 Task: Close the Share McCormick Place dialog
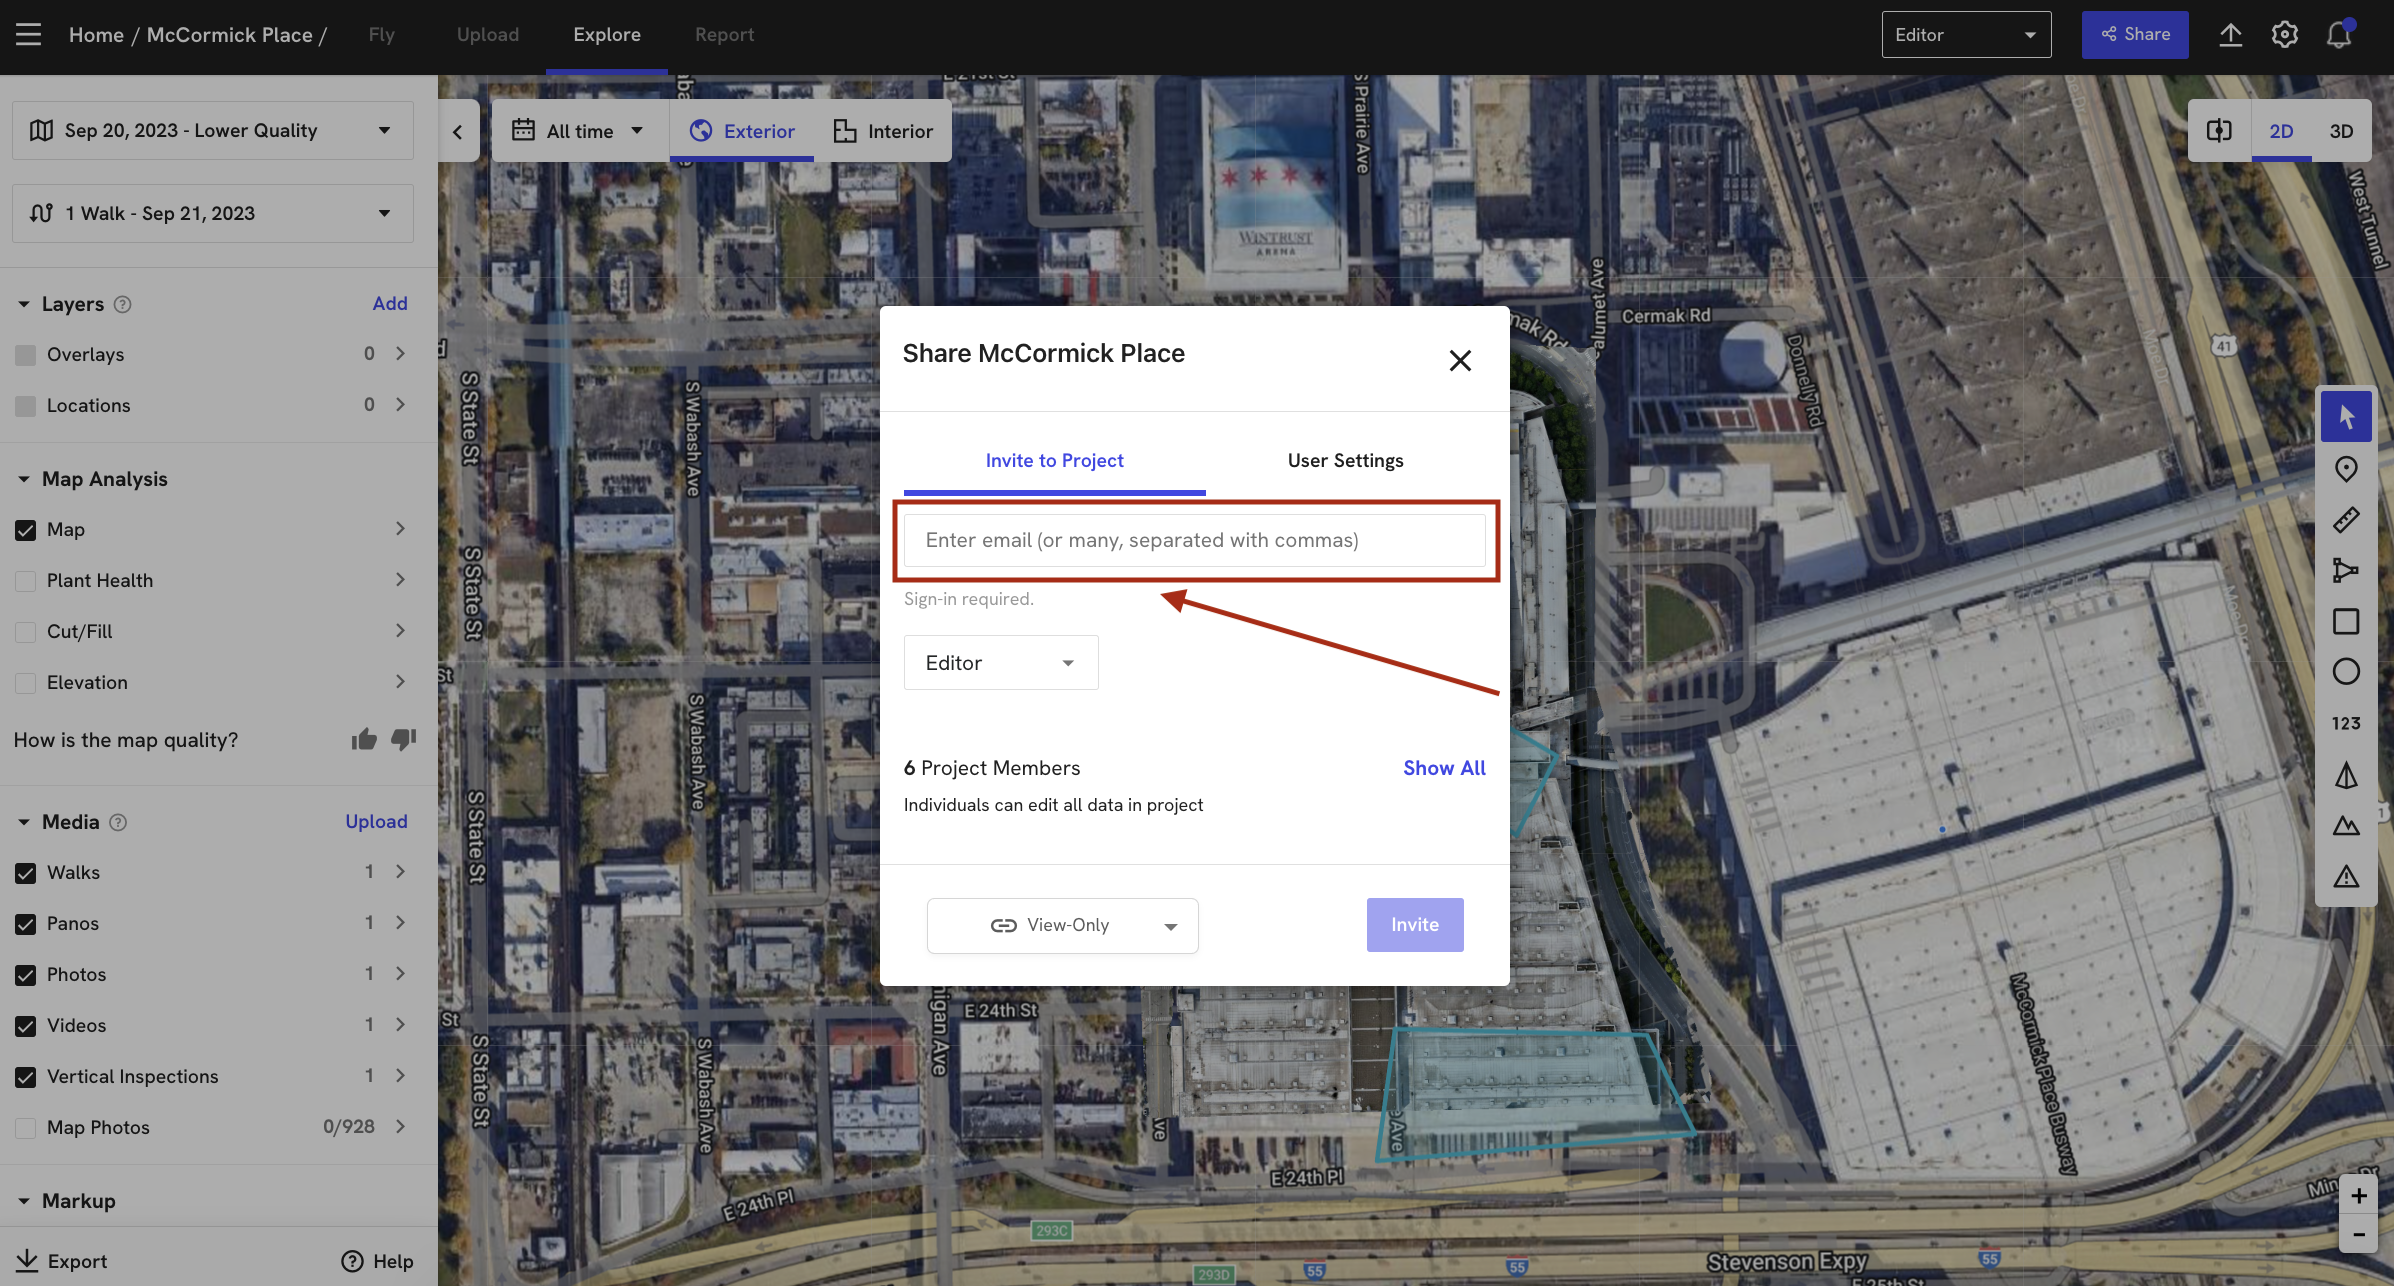click(x=1460, y=360)
